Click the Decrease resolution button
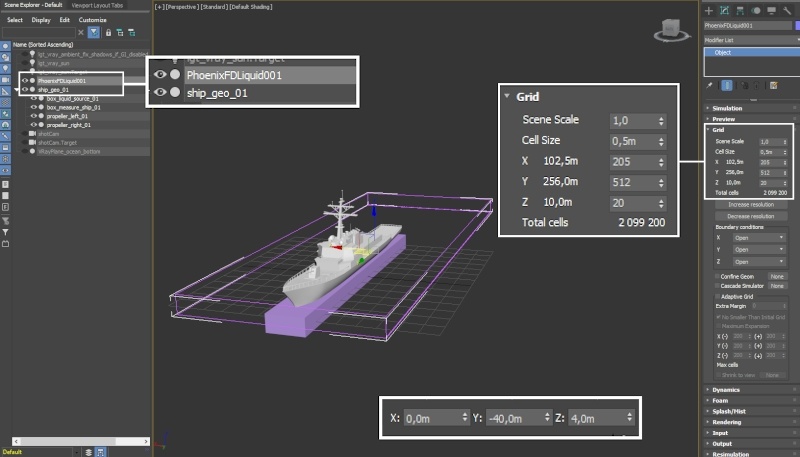Screen dimensions: 800x457 751,216
